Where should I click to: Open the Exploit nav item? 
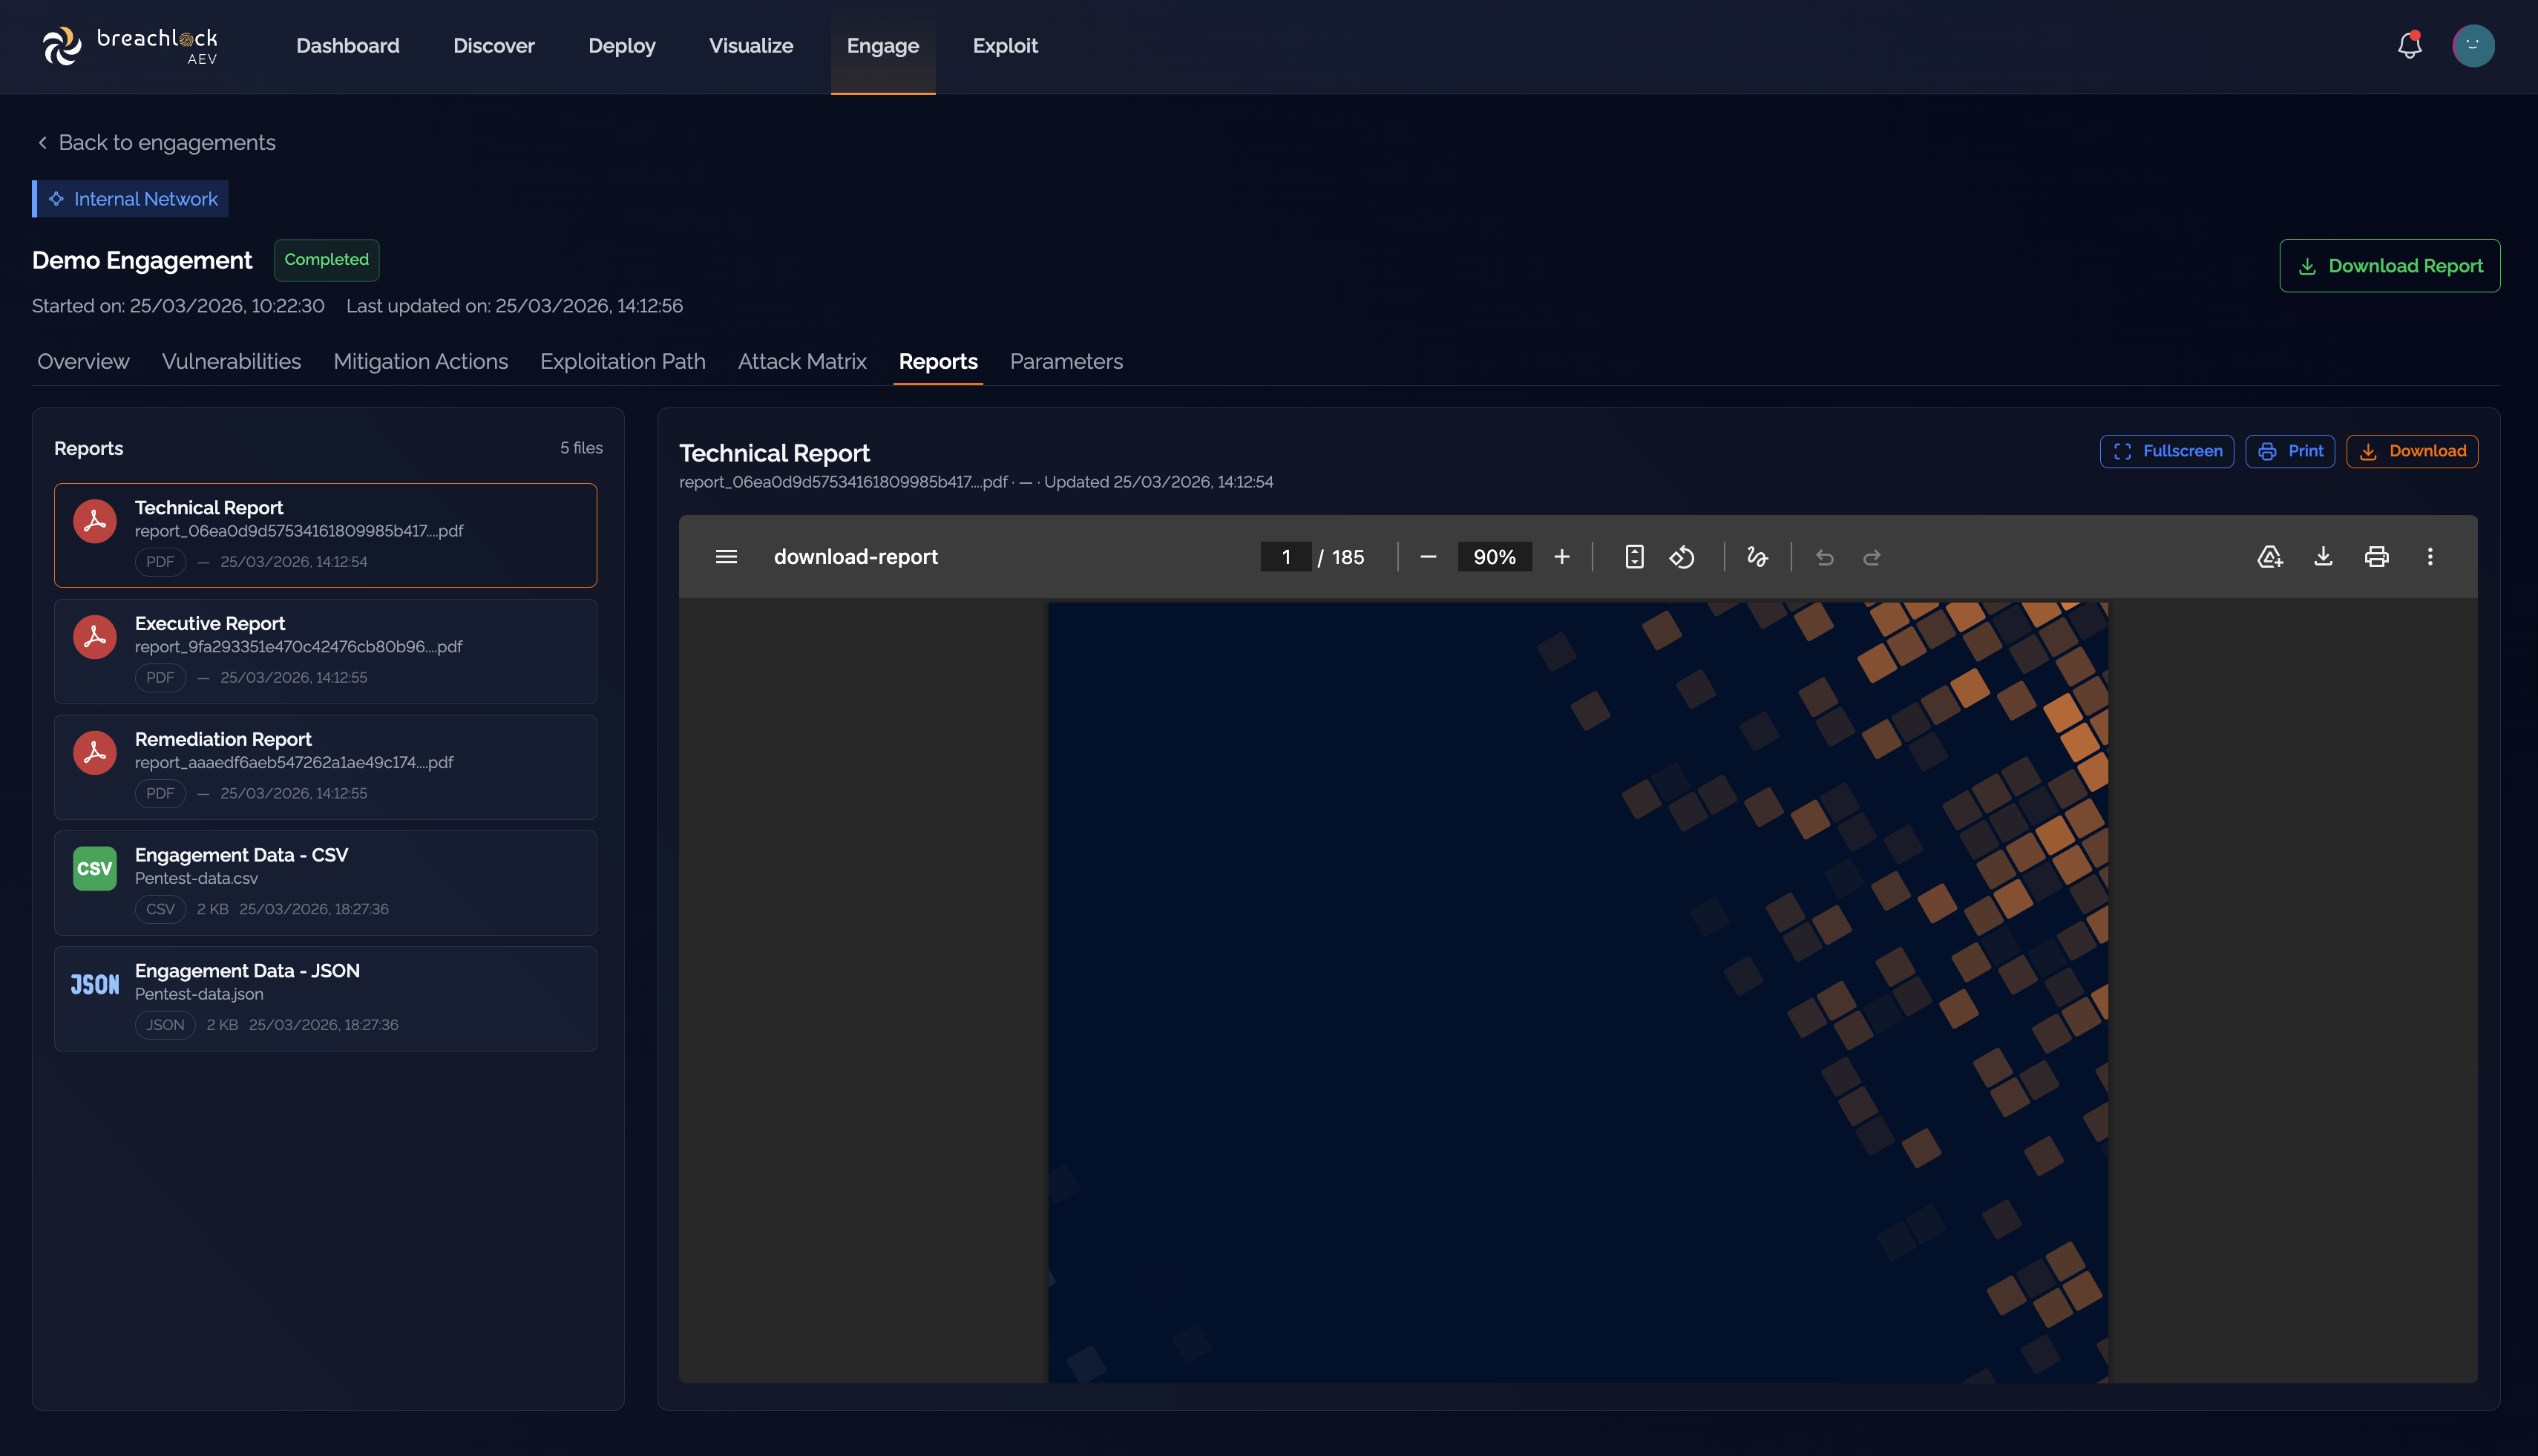[1005, 46]
